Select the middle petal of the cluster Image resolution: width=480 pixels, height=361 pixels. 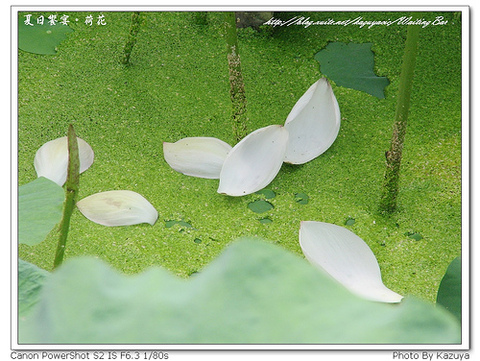click(x=253, y=161)
